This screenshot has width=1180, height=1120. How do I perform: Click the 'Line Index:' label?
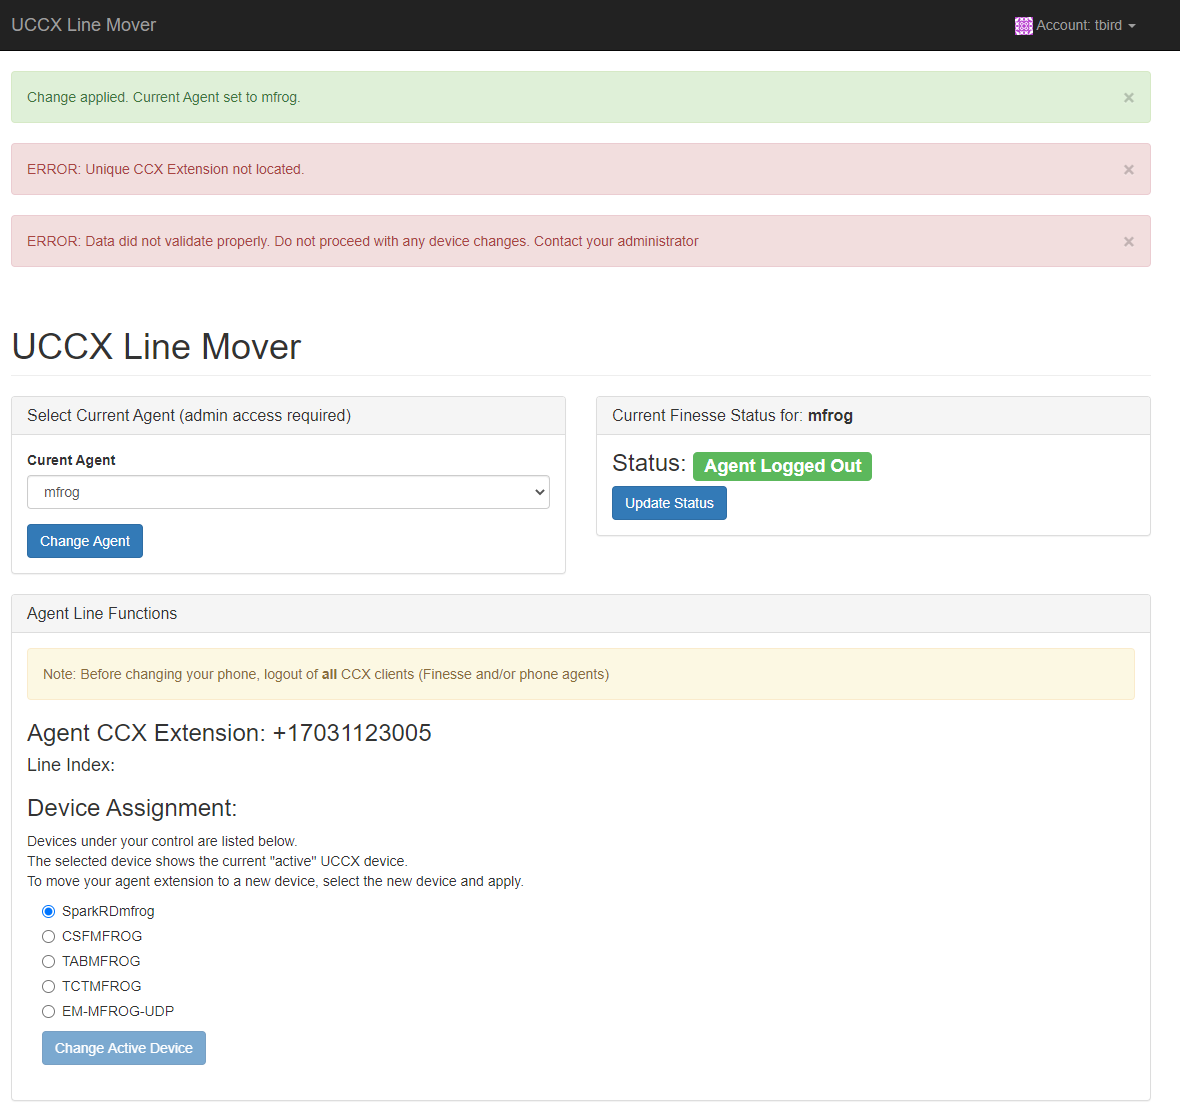click(x=71, y=765)
